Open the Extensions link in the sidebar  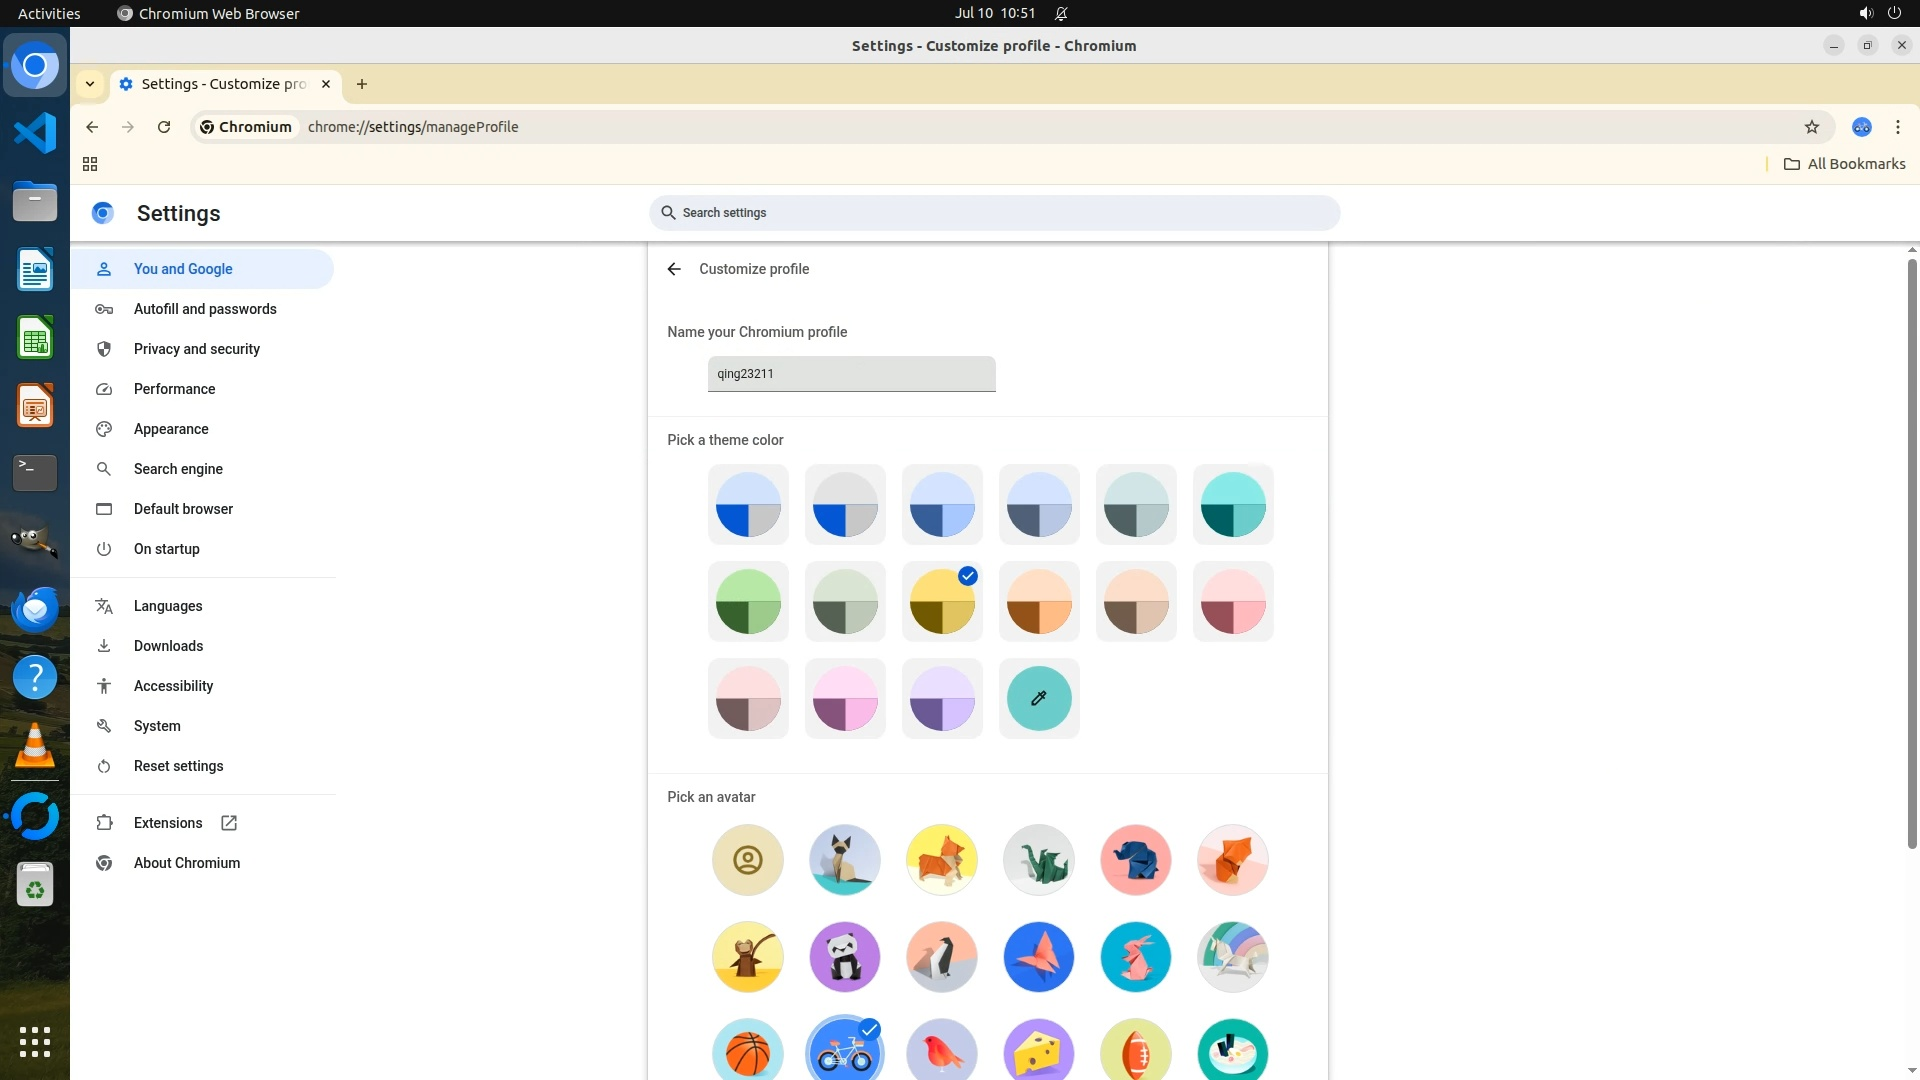coord(168,823)
